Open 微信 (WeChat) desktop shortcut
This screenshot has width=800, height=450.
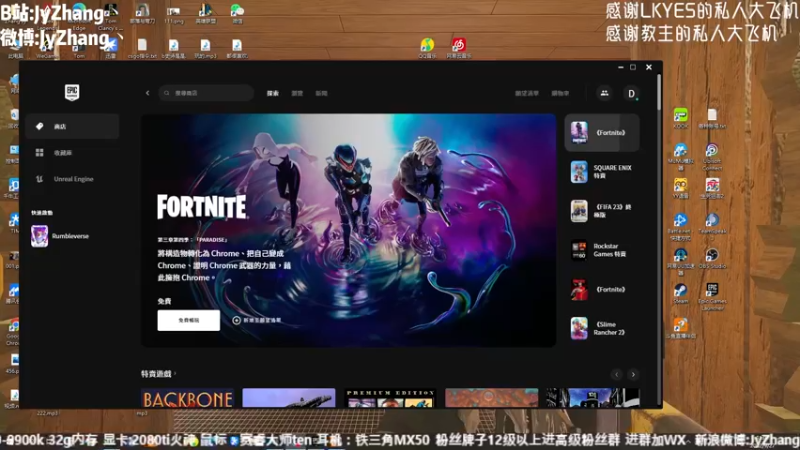coord(237,14)
